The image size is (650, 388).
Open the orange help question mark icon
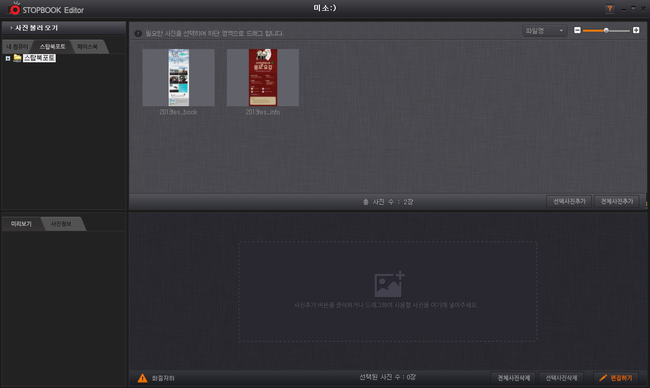pyautogui.click(x=609, y=9)
